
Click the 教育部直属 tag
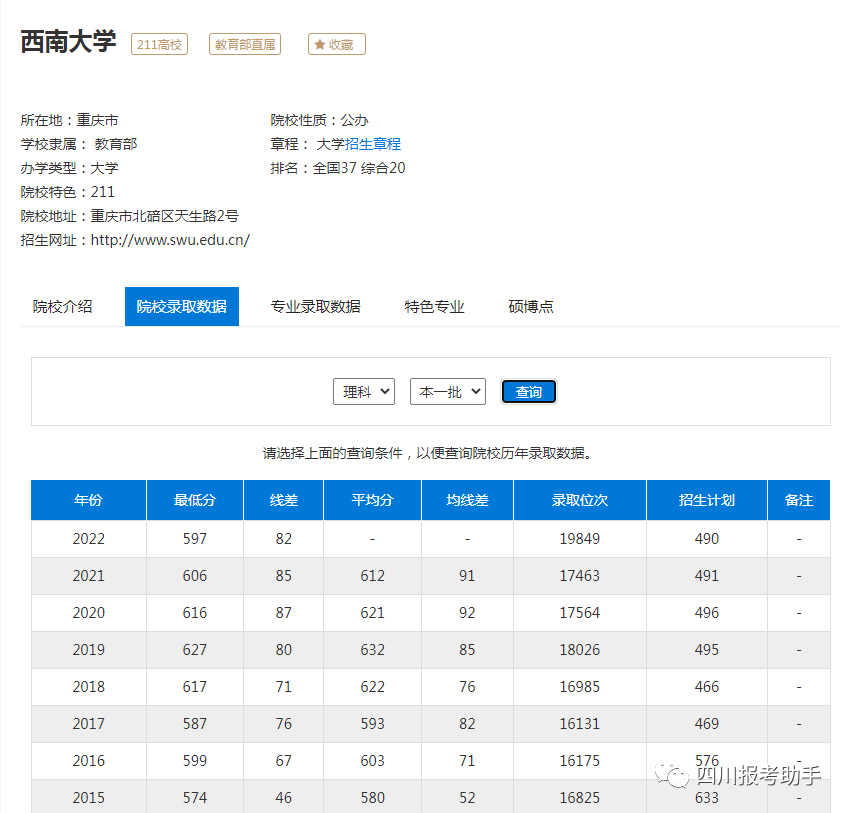(x=245, y=44)
